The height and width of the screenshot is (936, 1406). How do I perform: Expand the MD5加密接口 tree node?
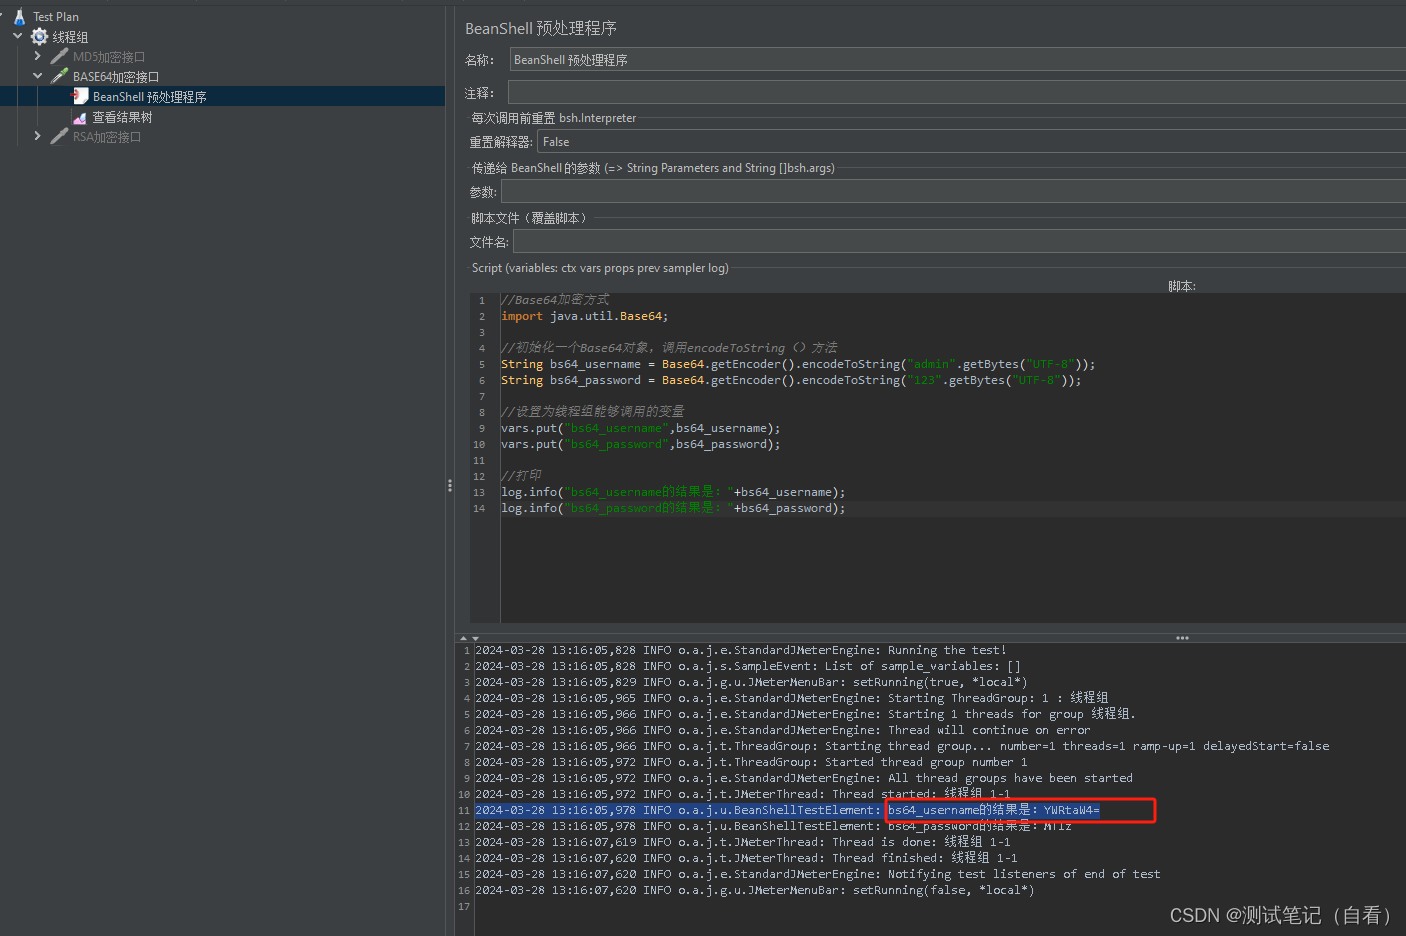click(x=38, y=56)
